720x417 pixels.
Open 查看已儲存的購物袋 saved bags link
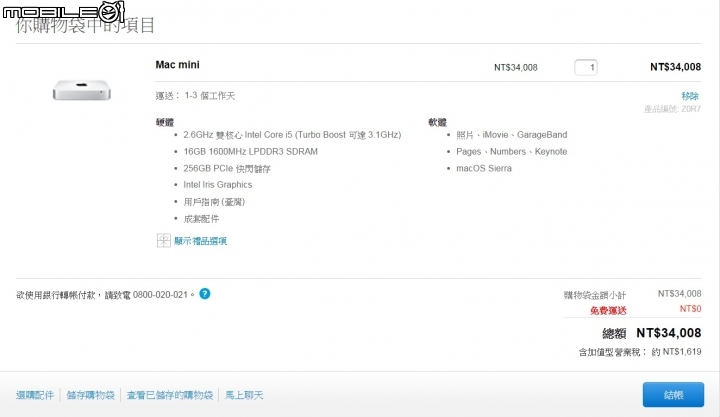(170, 395)
